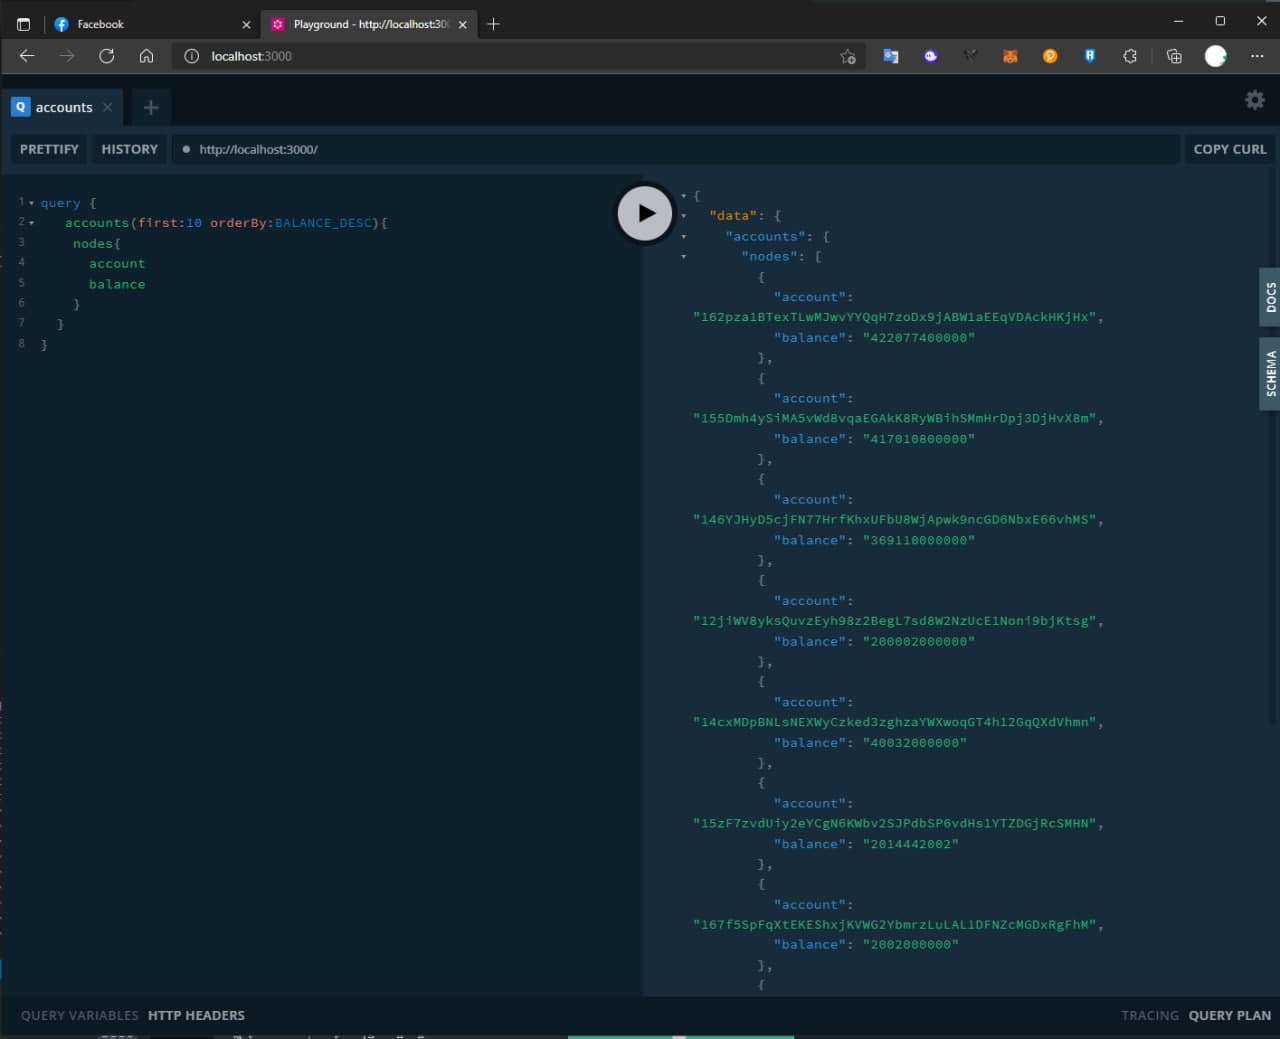Open Edge Collections from the toolbar

1174,56
